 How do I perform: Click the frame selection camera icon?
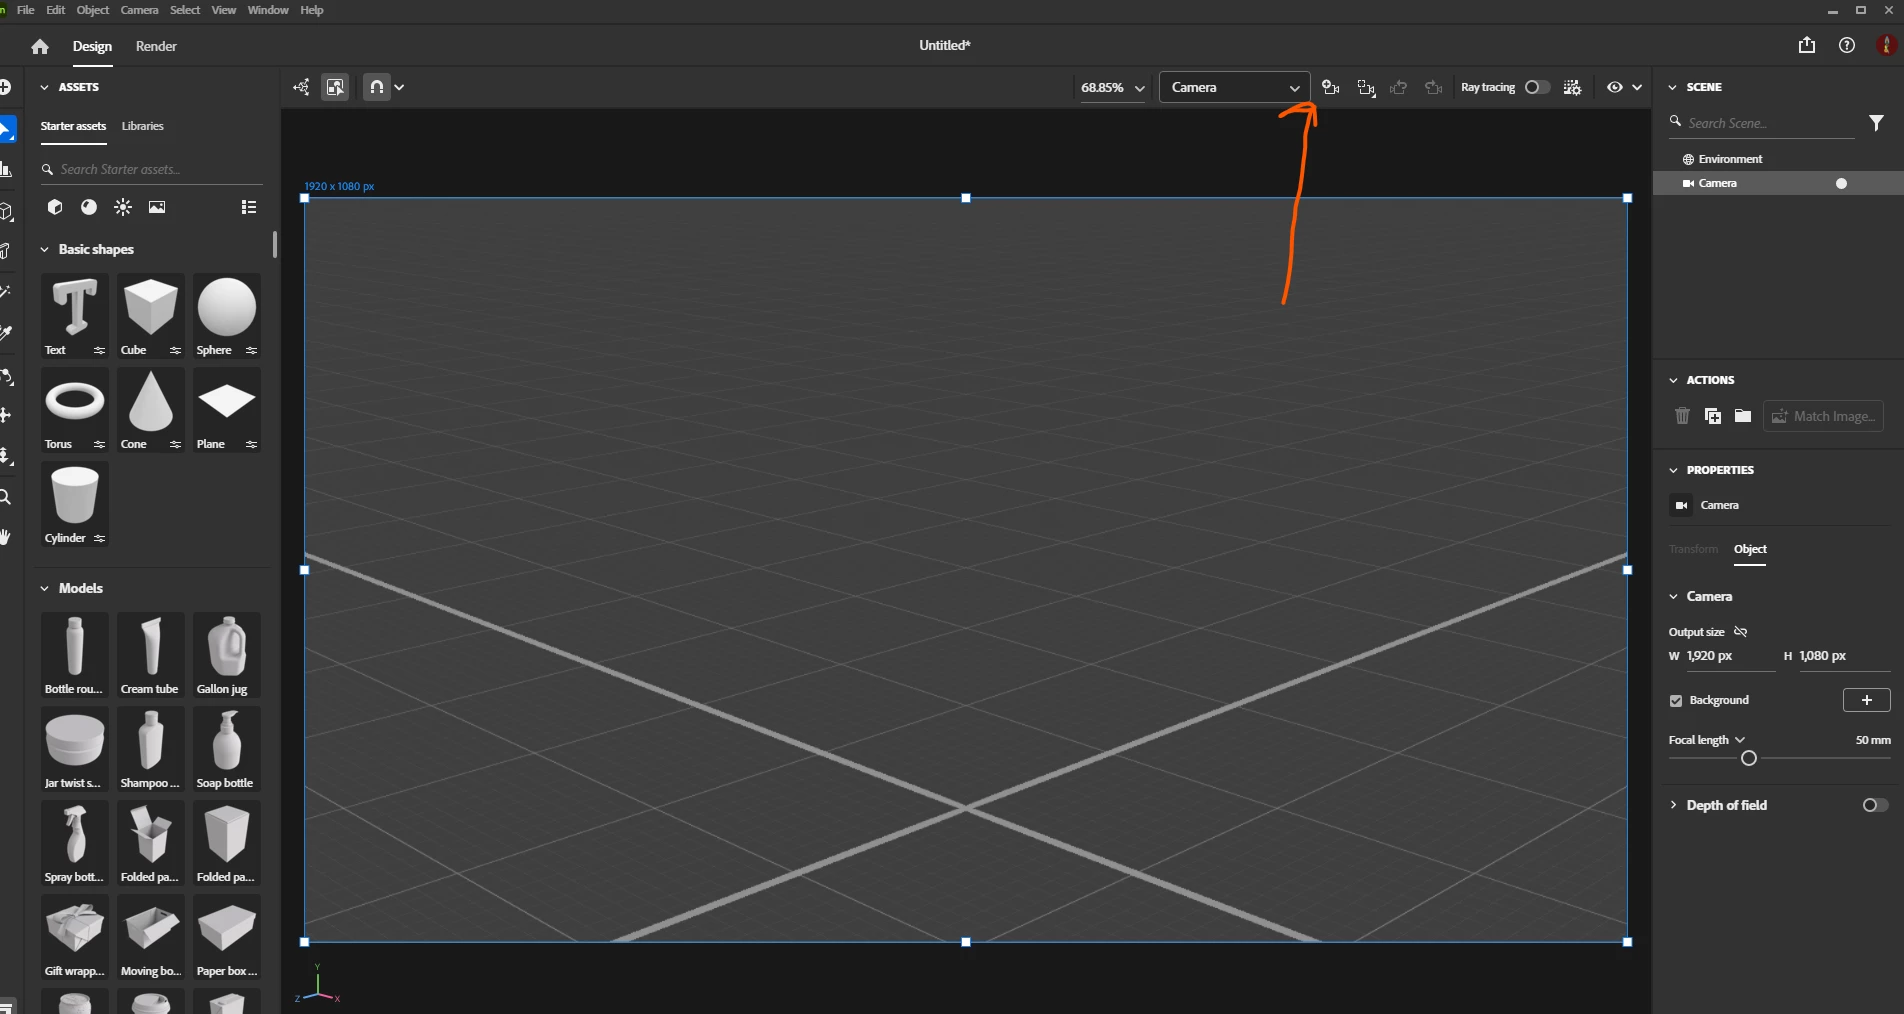(x=1365, y=87)
